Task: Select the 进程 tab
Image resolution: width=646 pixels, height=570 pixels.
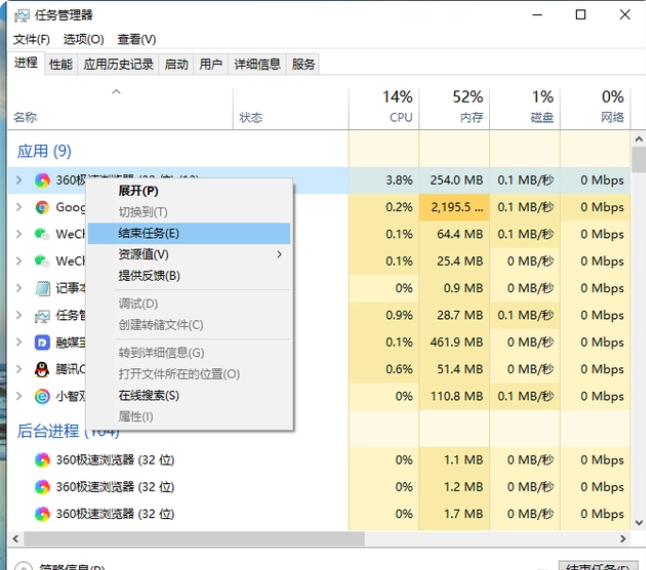Action: [26, 63]
